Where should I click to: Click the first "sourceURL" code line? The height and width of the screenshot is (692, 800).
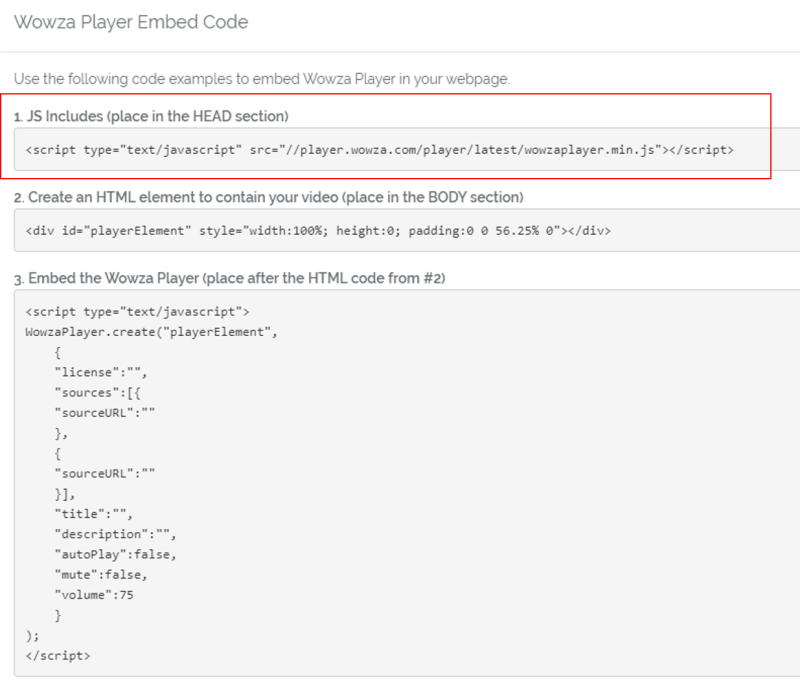coord(105,412)
